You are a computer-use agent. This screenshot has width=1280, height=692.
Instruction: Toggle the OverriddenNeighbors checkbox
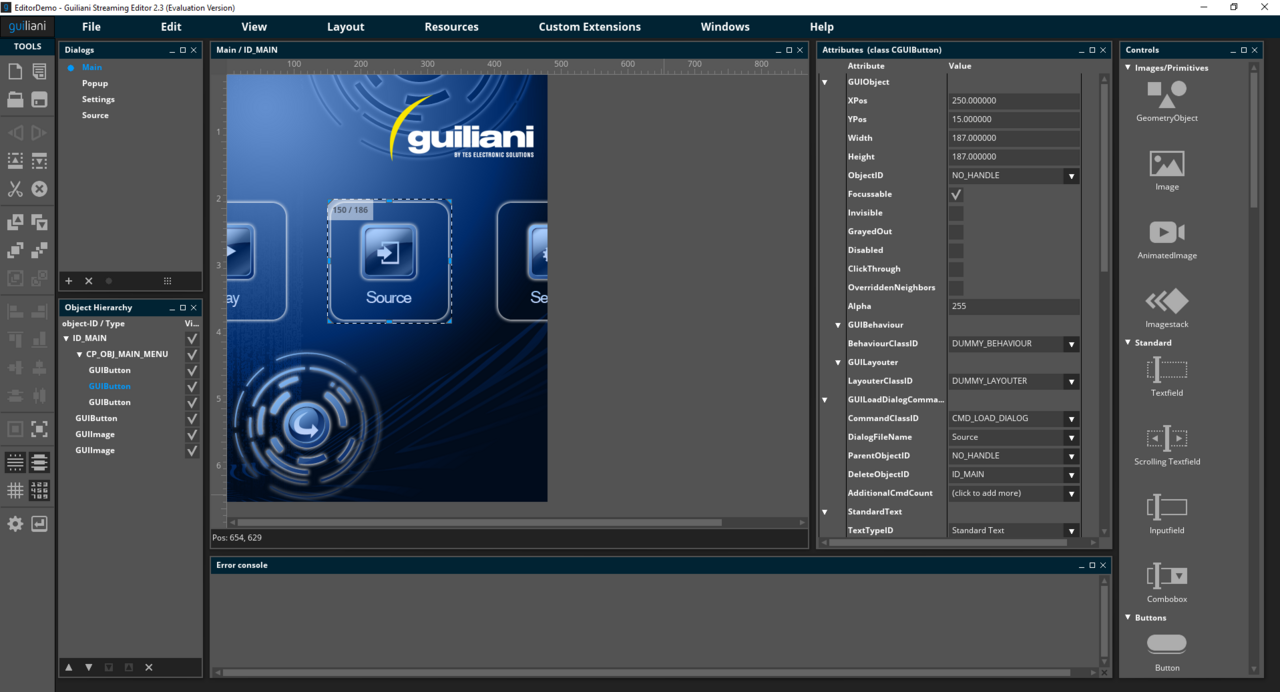956,287
